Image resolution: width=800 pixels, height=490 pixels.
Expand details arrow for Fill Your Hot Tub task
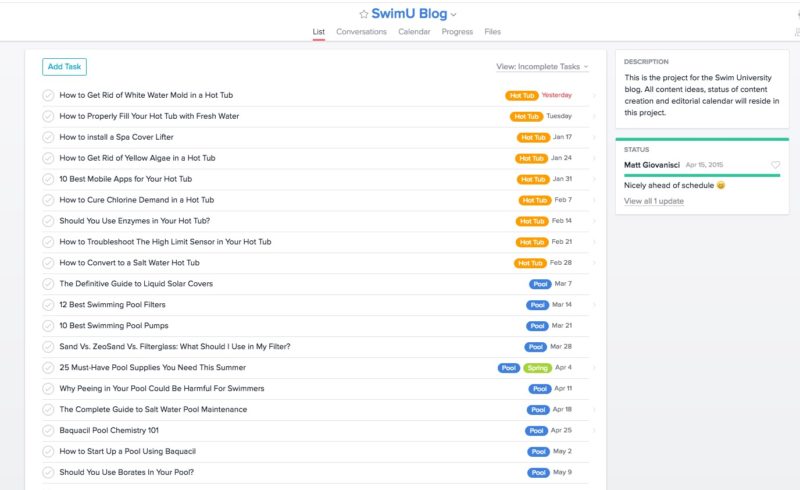(x=594, y=116)
